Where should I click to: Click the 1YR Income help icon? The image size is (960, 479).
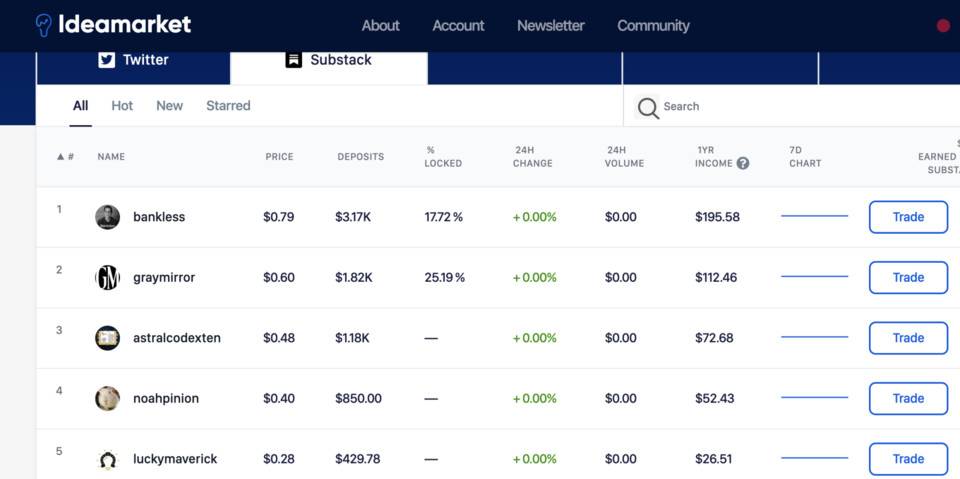pyautogui.click(x=743, y=163)
